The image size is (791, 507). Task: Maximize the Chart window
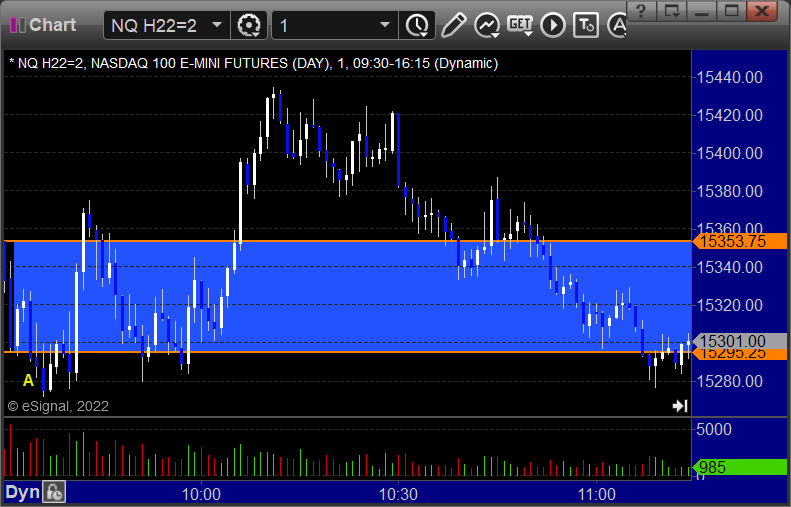(x=731, y=10)
